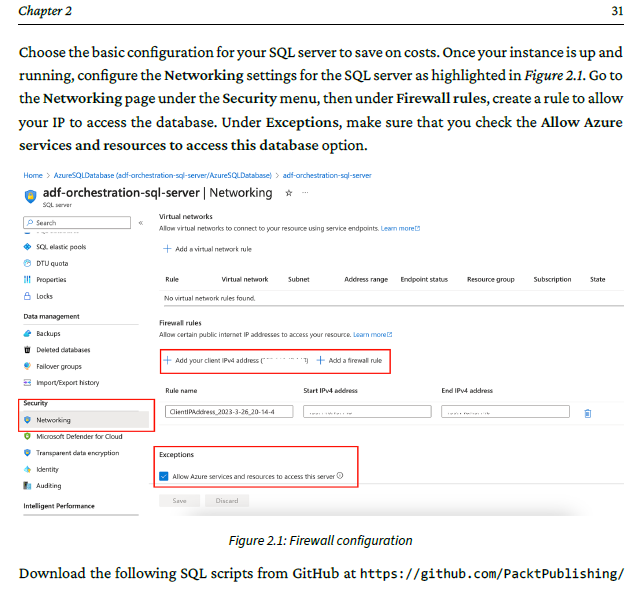The width and height of the screenshot is (643, 591).
Task: Click the Endpoint status column header
Action: pyautogui.click(x=424, y=279)
